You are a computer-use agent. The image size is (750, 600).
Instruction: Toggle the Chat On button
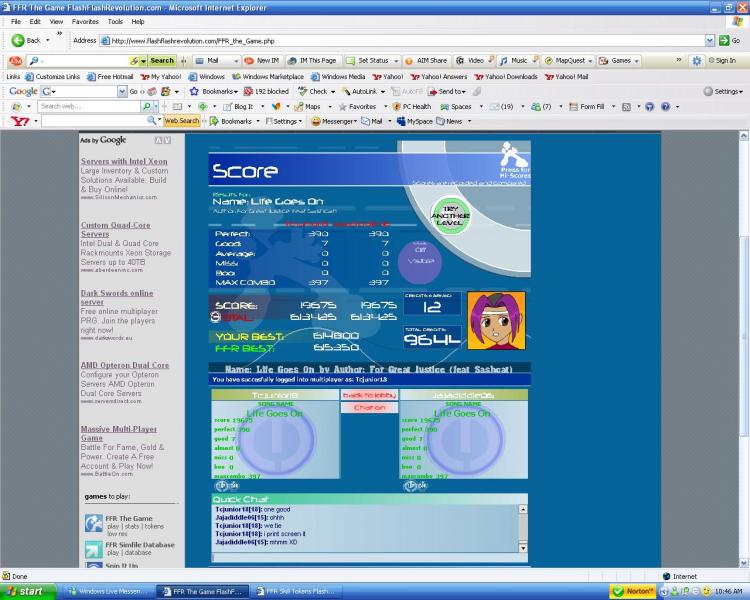[369, 408]
